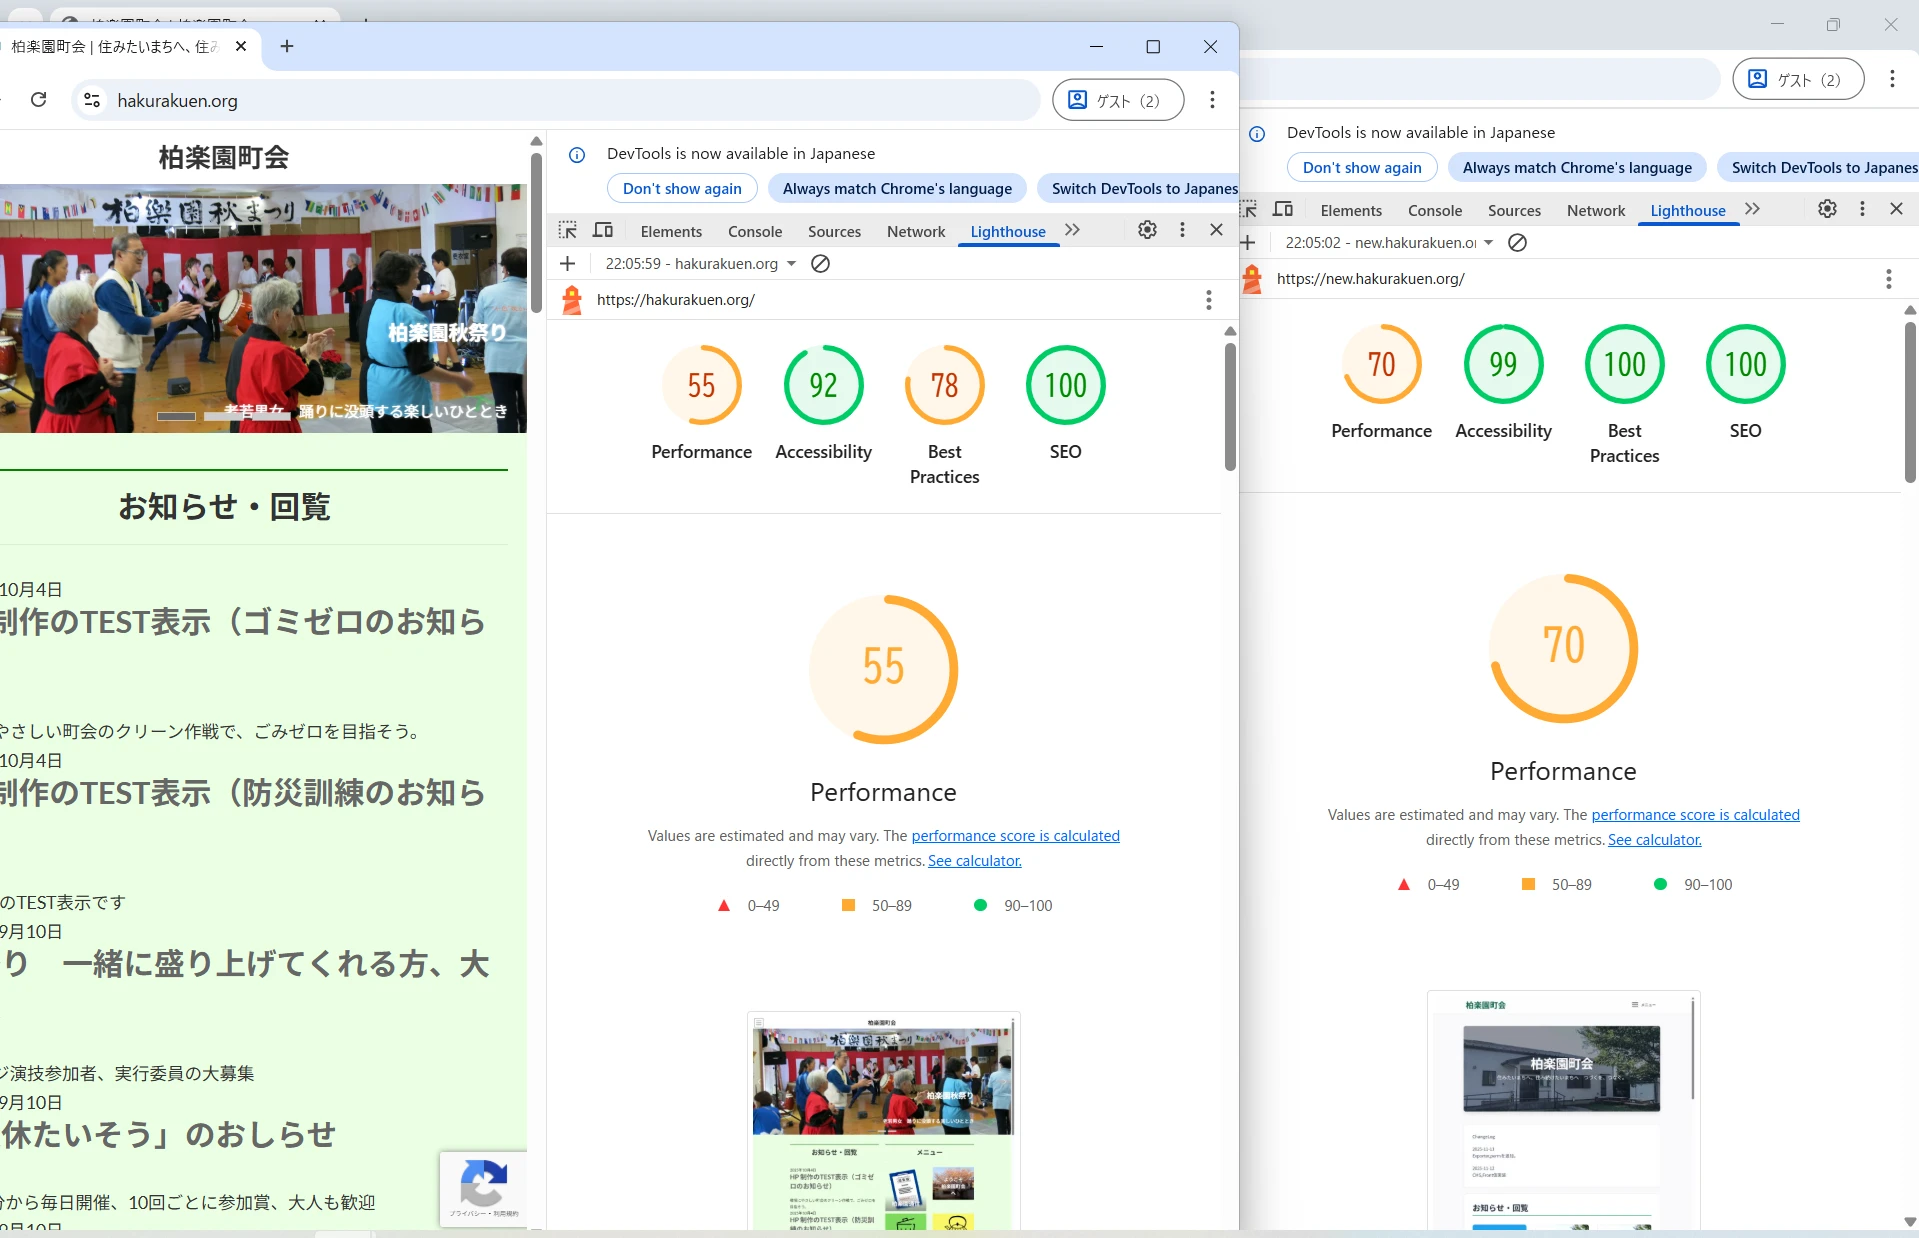Click the Performance 55 score gauge at top
The height and width of the screenshot is (1238, 1919).
pyautogui.click(x=701, y=386)
